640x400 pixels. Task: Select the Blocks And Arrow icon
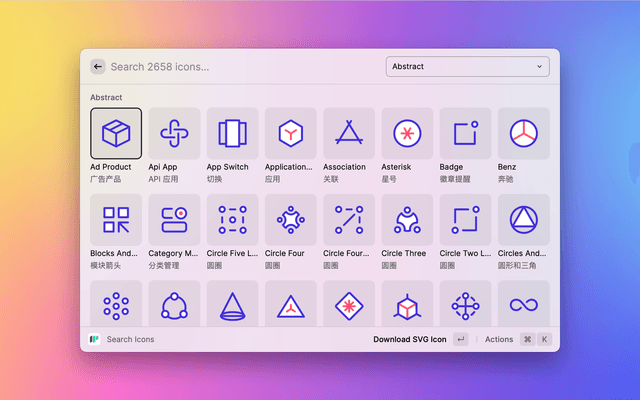pyautogui.click(x=116, y=219)
